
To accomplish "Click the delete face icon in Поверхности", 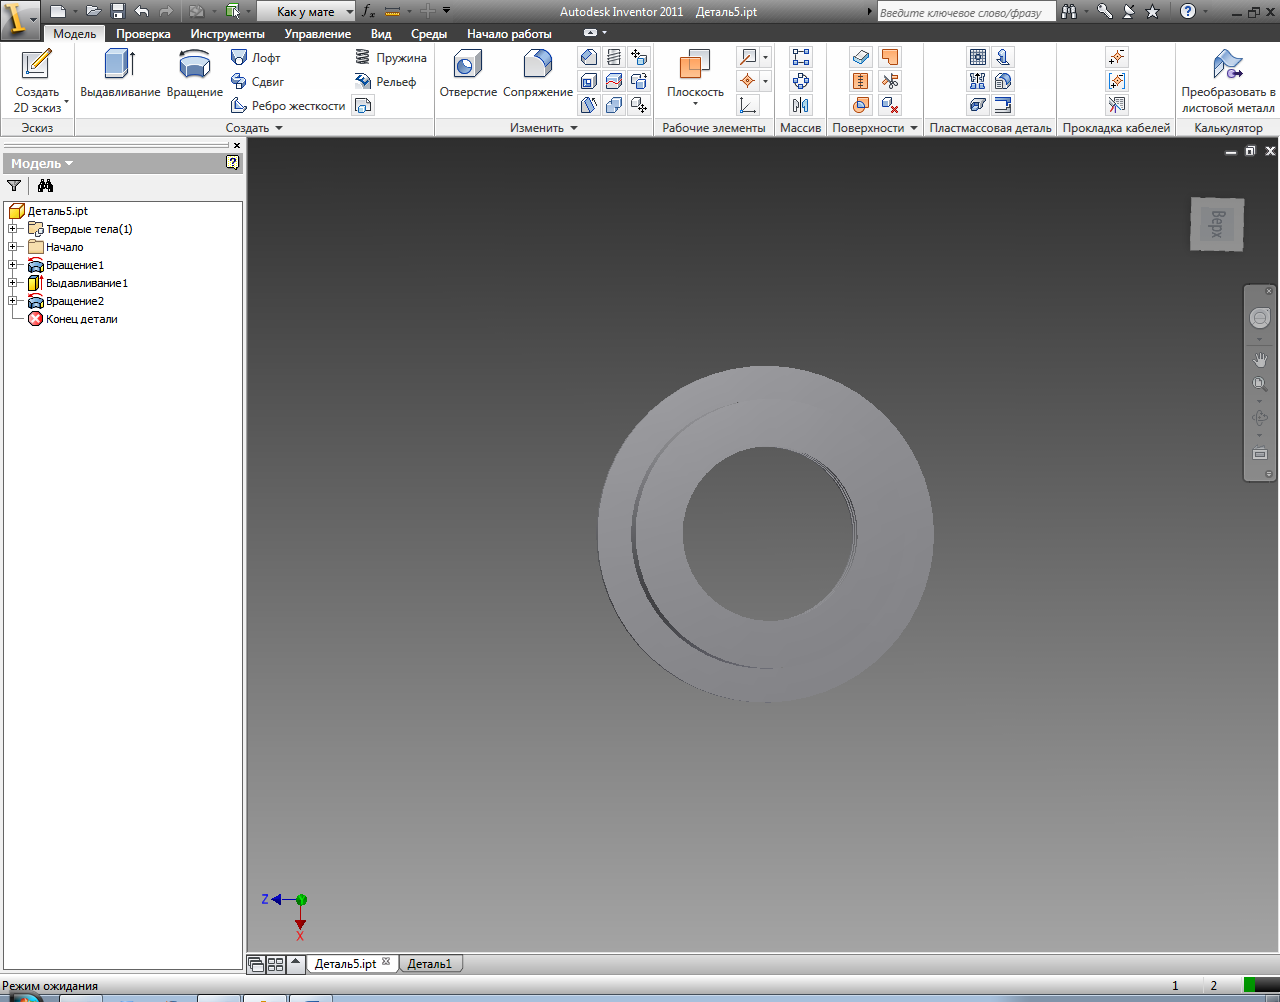I will pyautogui.click(x=890, y=105).
